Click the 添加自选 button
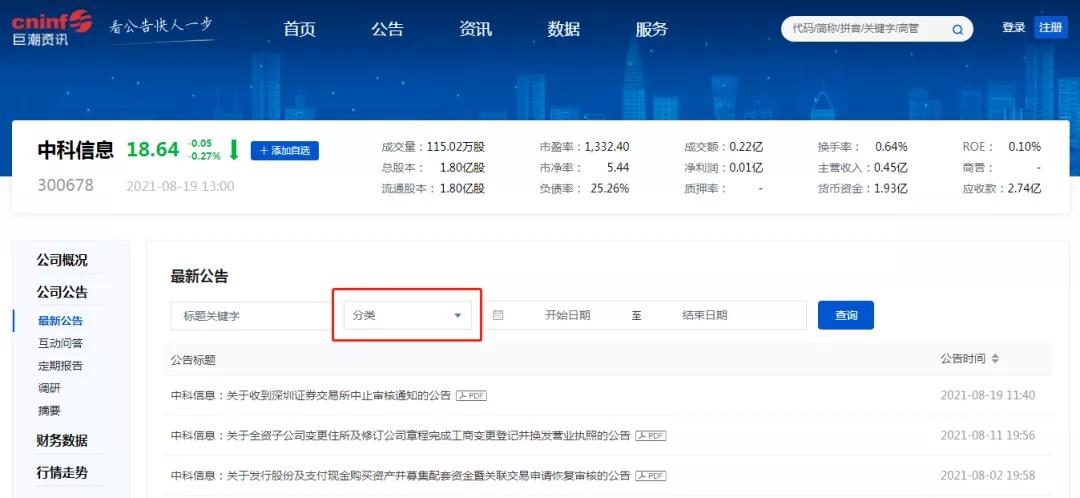This screenshot has height=498, width=1080. 284,150
